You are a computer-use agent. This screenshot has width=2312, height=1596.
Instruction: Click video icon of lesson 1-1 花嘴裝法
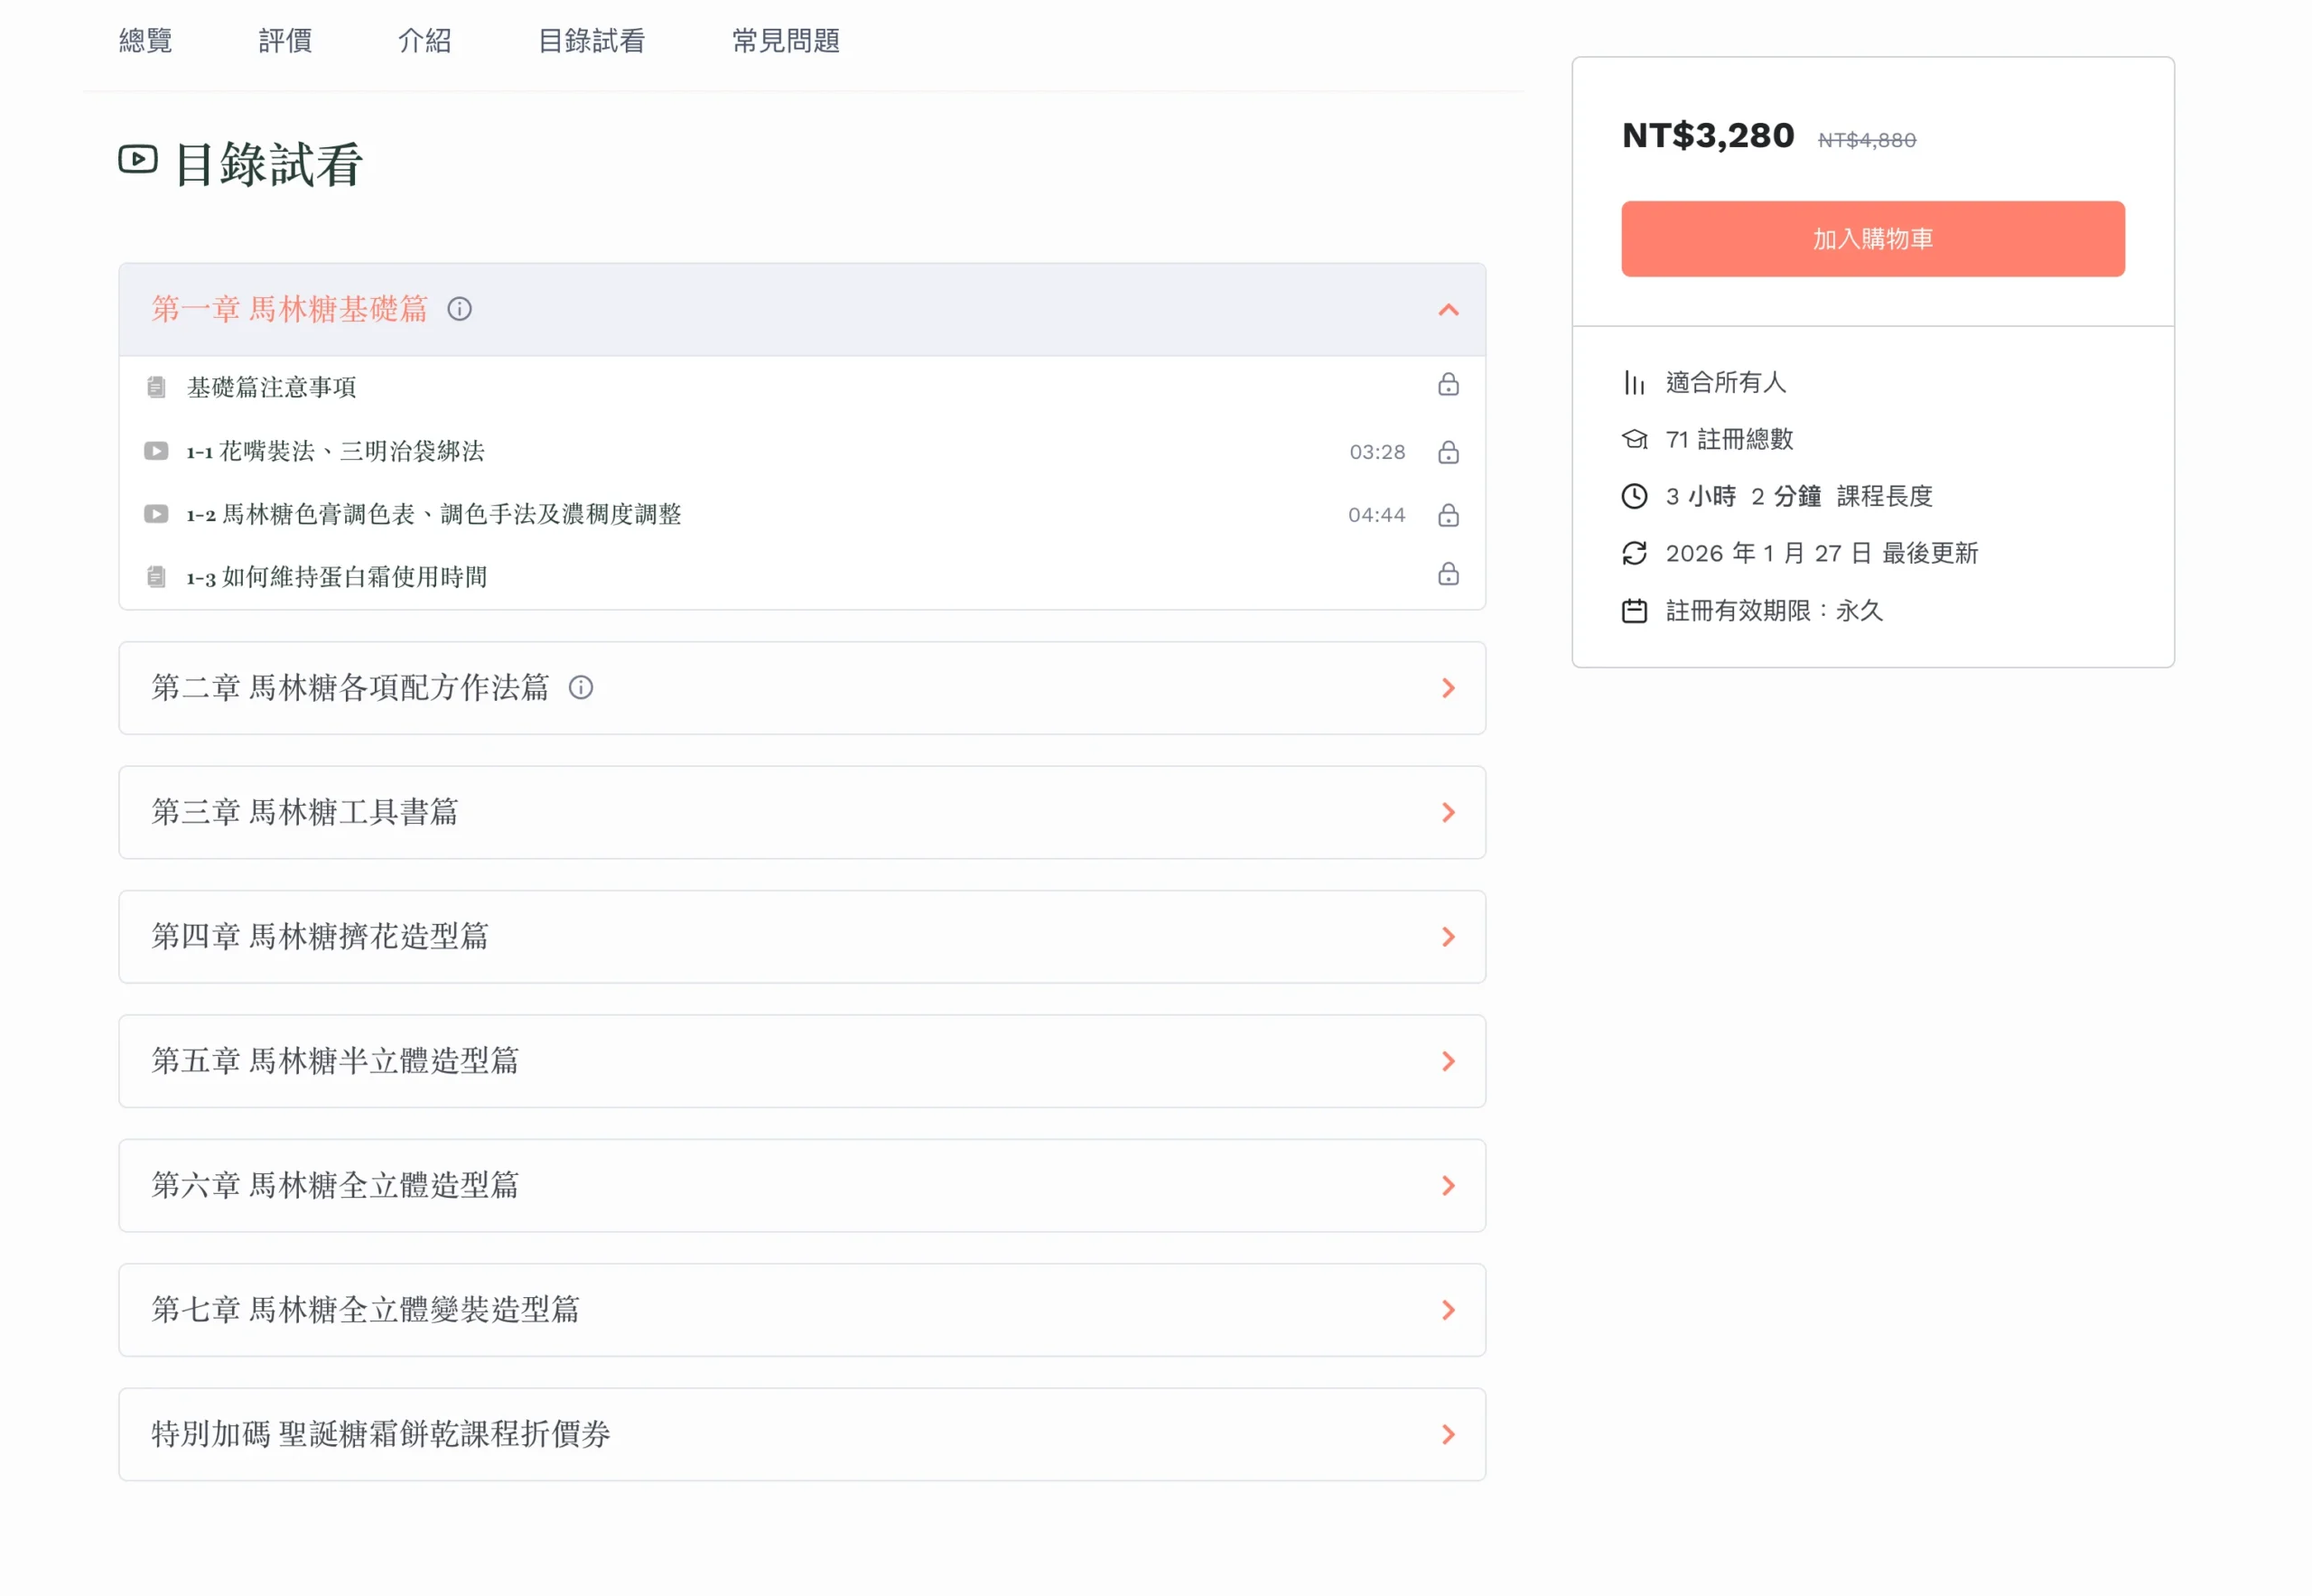[x=156, y=451]
